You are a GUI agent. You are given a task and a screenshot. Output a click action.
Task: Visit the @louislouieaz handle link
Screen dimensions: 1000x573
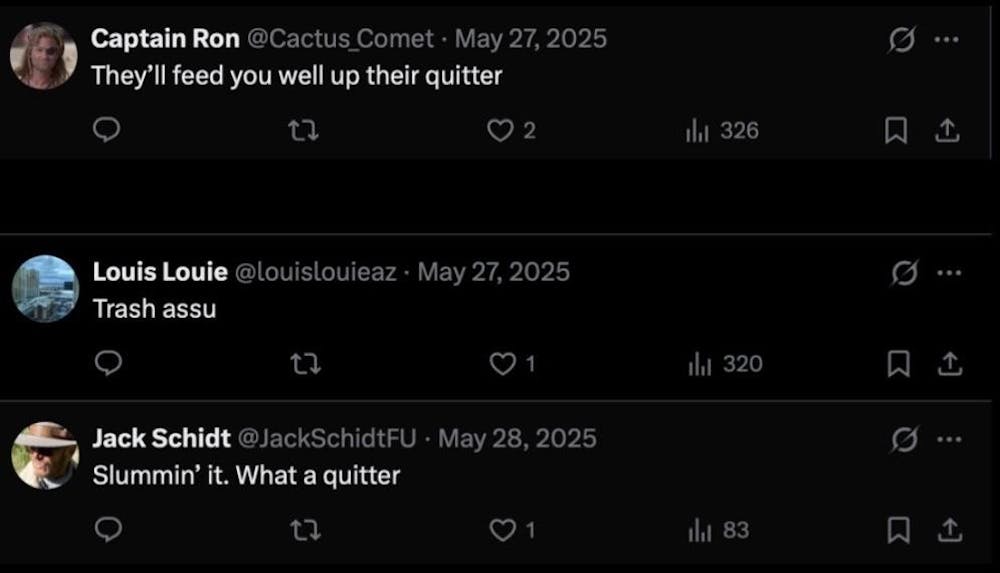coord(315,272)
